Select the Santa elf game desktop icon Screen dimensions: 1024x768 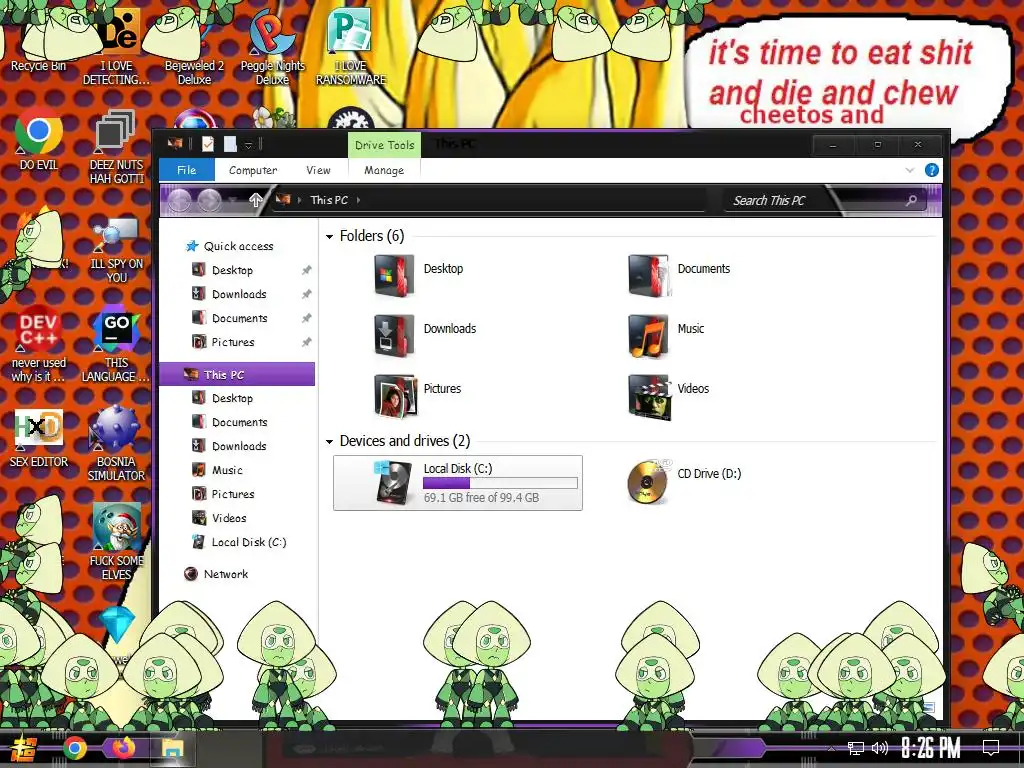(x=116, y=542)
